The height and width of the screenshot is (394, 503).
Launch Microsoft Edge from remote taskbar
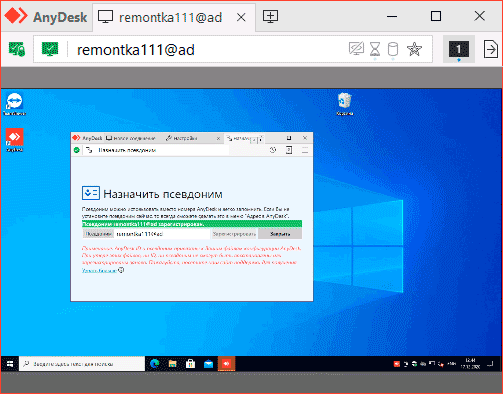click(x=154, y=364)
